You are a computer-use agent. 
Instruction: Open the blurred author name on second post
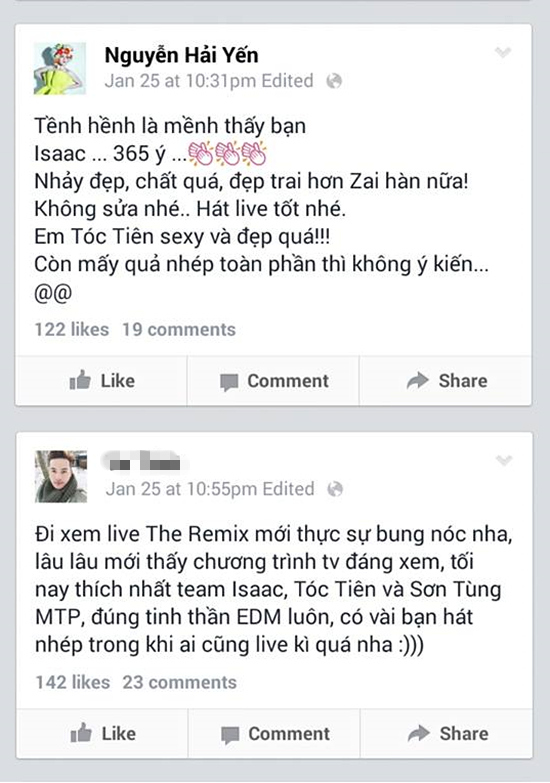pos(145,461)
